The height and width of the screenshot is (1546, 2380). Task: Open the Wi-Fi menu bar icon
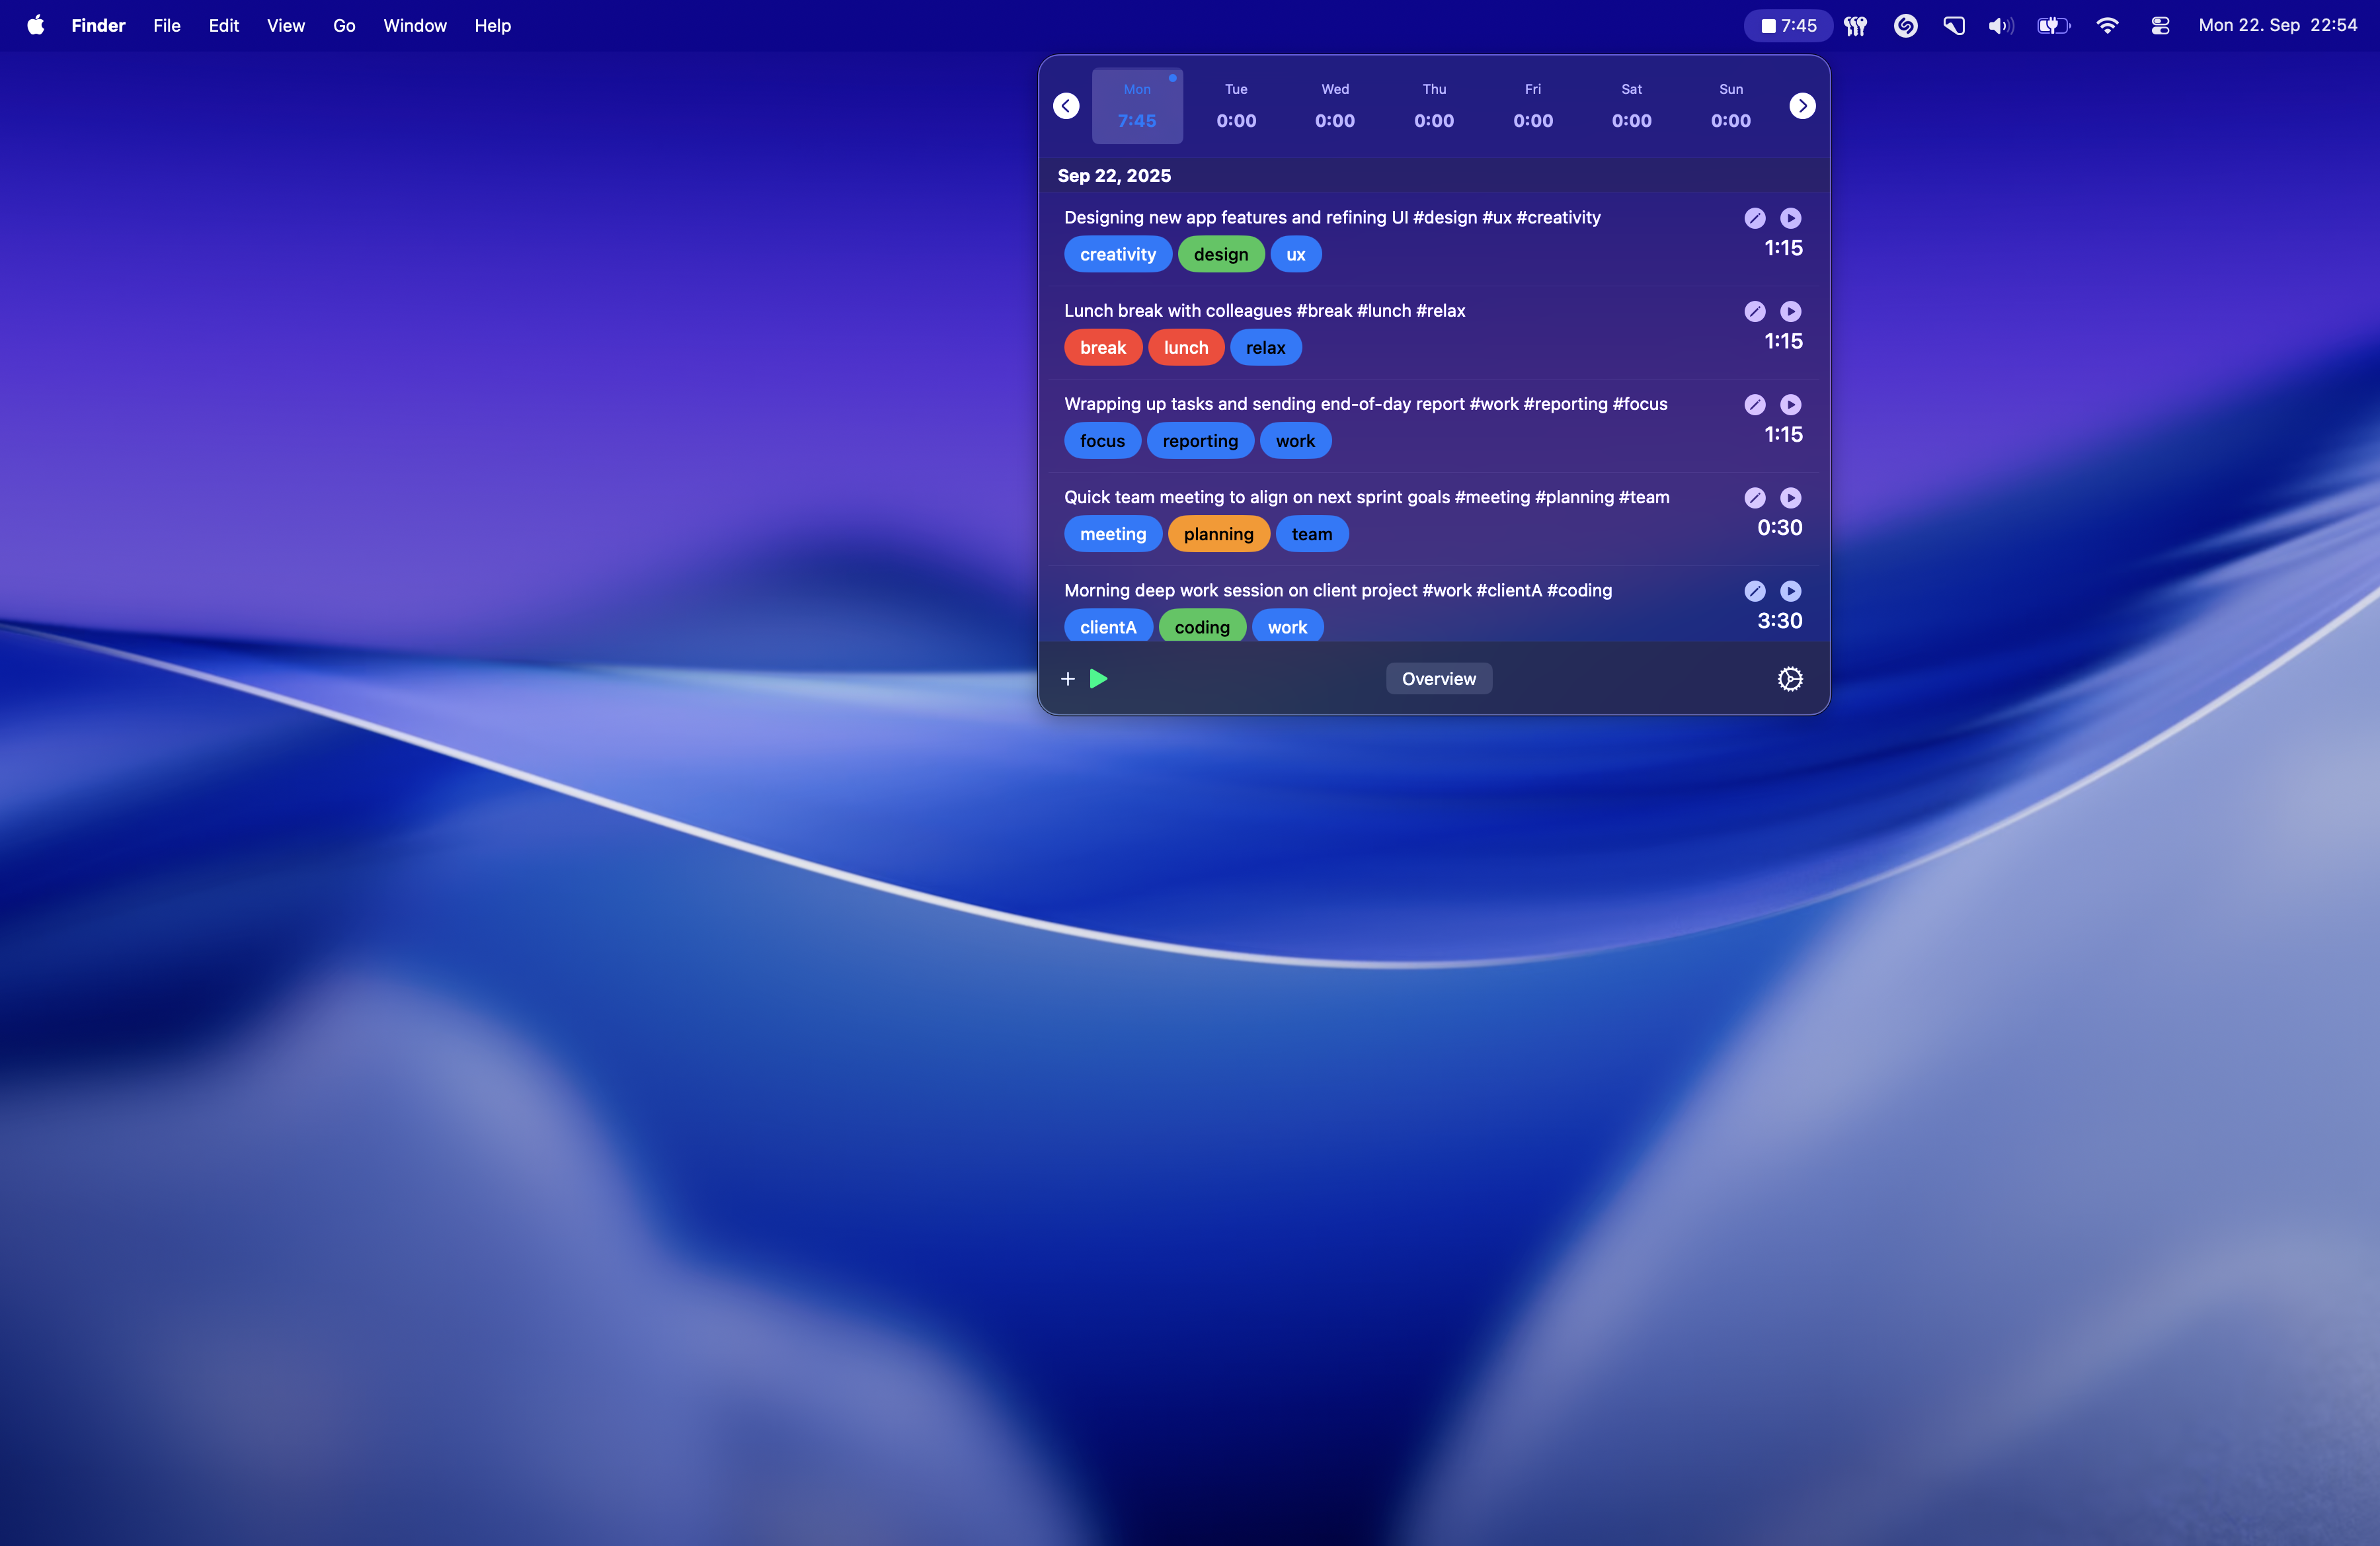2107,26
